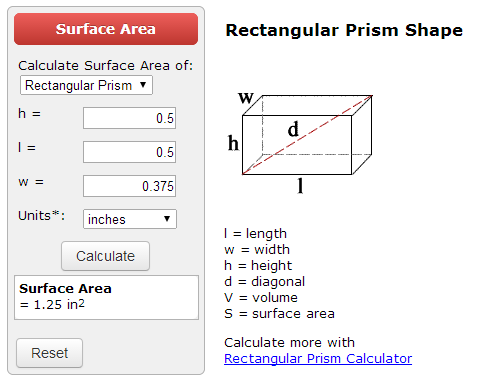This screenshot has height=383, width=478.
Task: Click the Units* label
Action: point(41,216)
